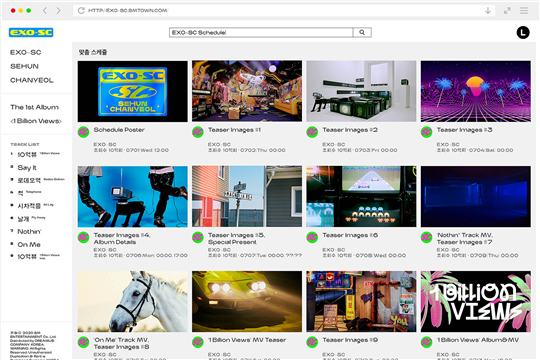Click the 'Teaser Images #5, Special Present' title
Screen dimensions: 540x360
tap(236, 238)
